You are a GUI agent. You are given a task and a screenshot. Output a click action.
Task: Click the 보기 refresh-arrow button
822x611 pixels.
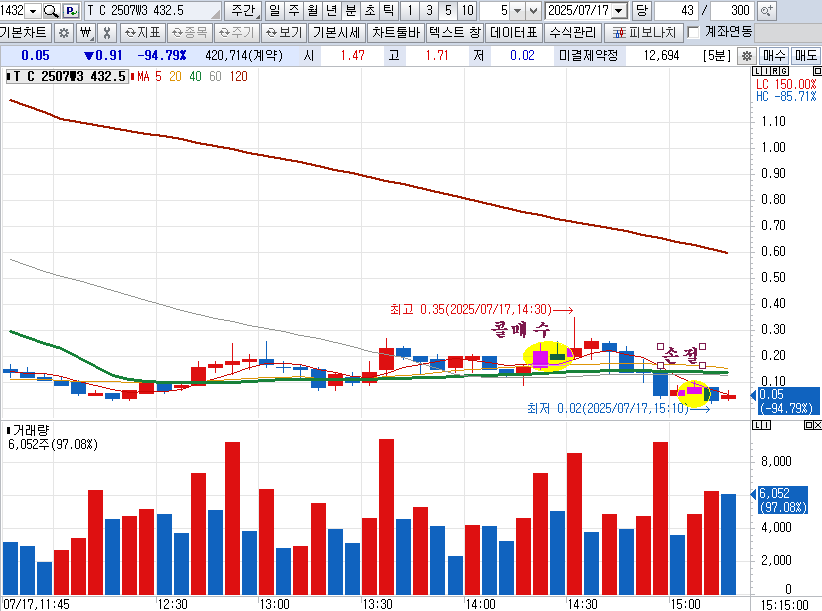[x=284, y=33]
